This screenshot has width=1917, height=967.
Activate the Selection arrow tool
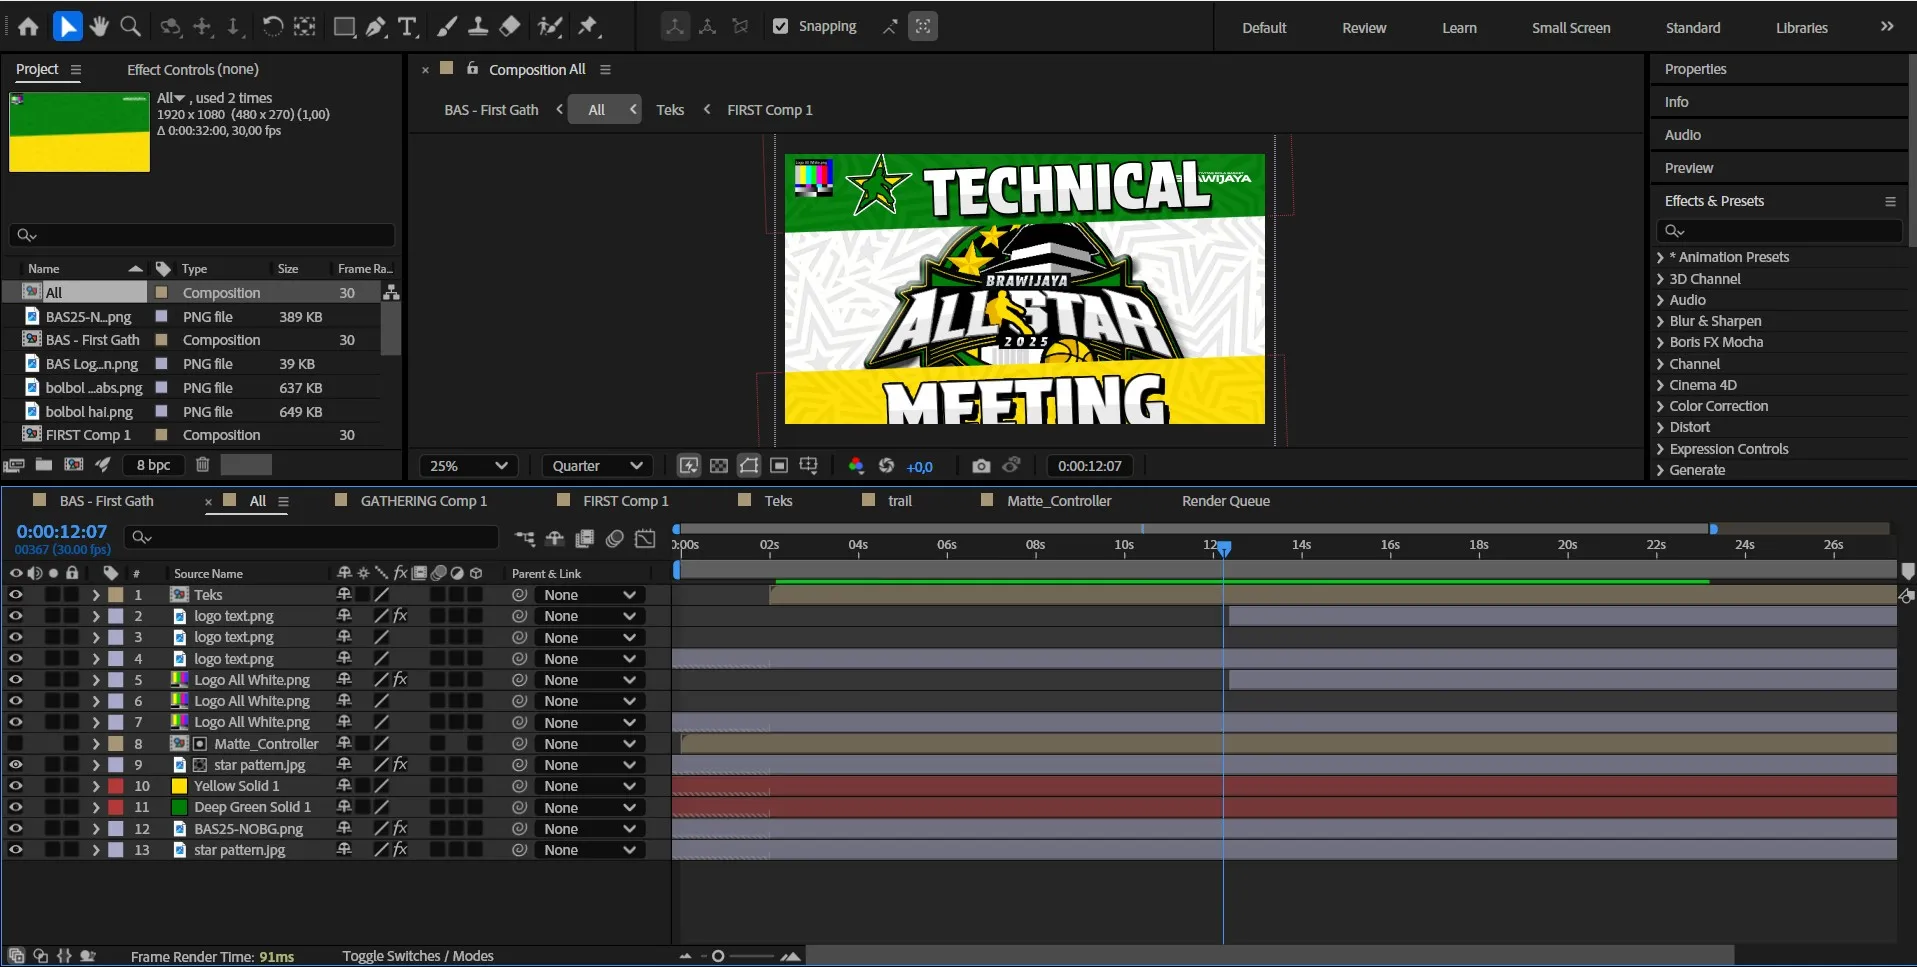67,27
